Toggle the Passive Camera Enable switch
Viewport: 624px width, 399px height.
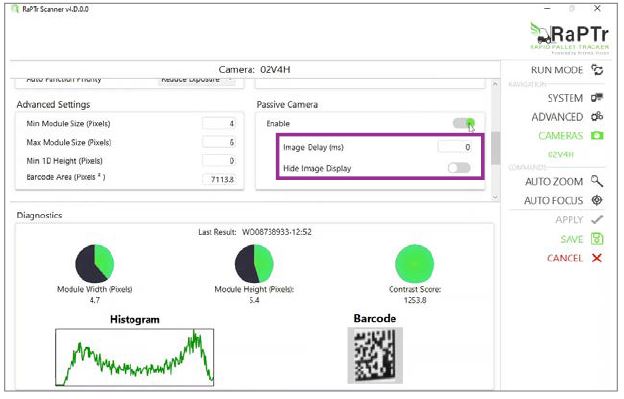pyautogui.click(x=463, y=123)
